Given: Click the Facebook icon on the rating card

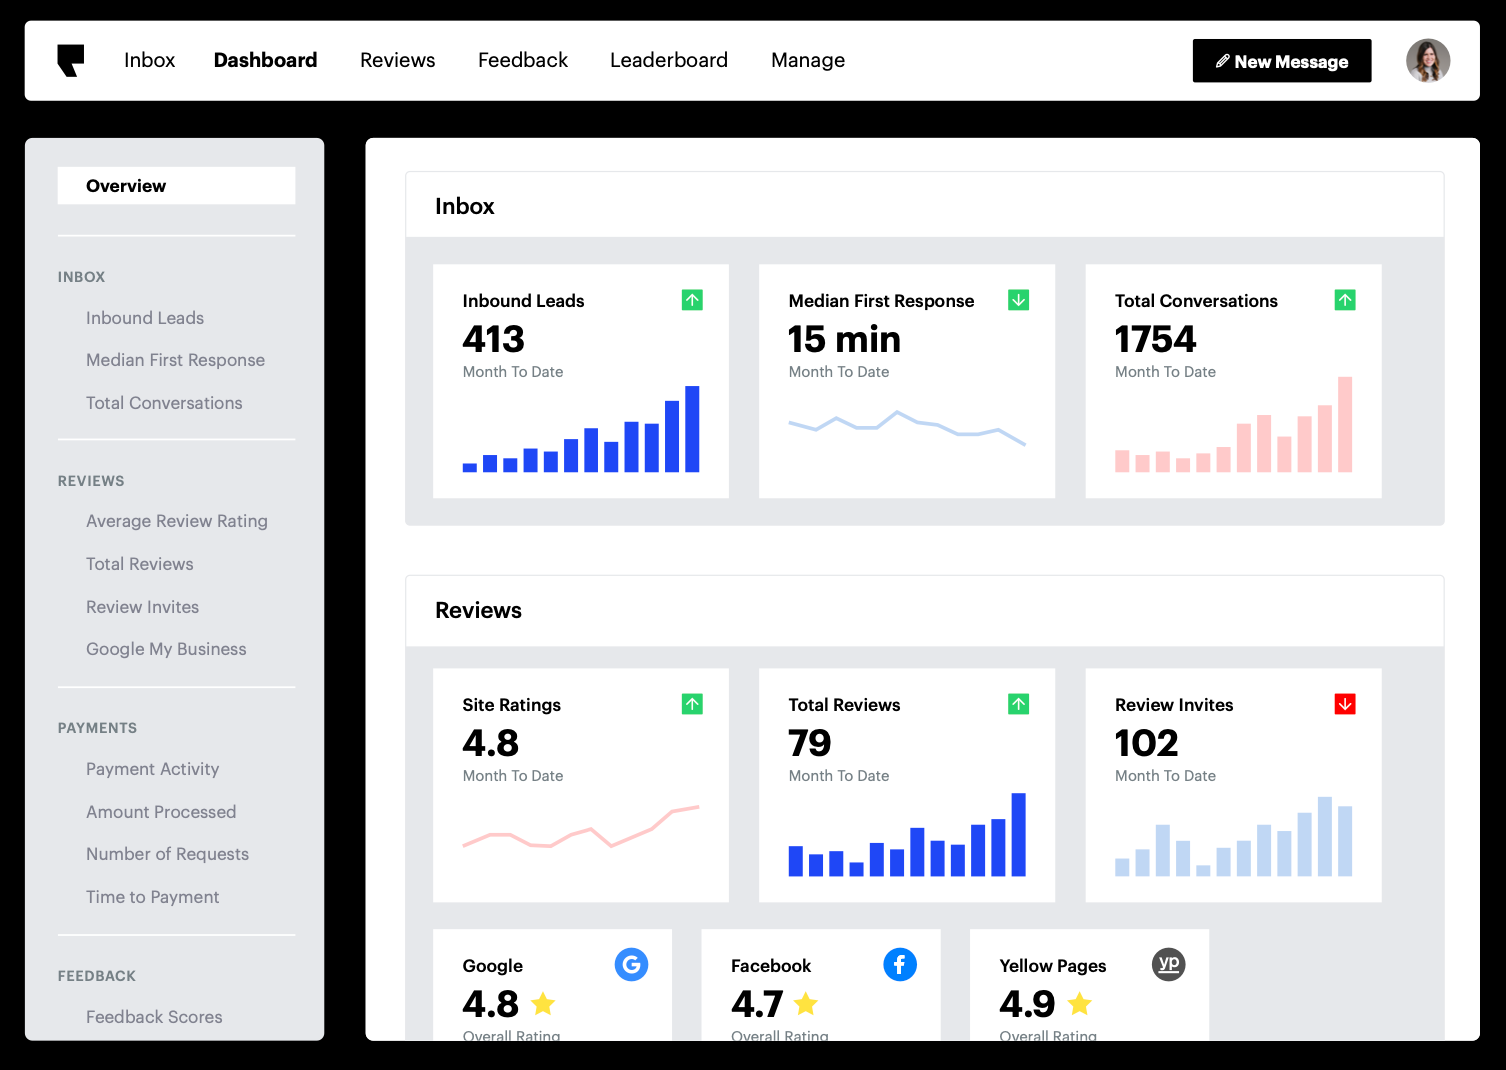Looking at the screenshot, I should click(899, 964).
